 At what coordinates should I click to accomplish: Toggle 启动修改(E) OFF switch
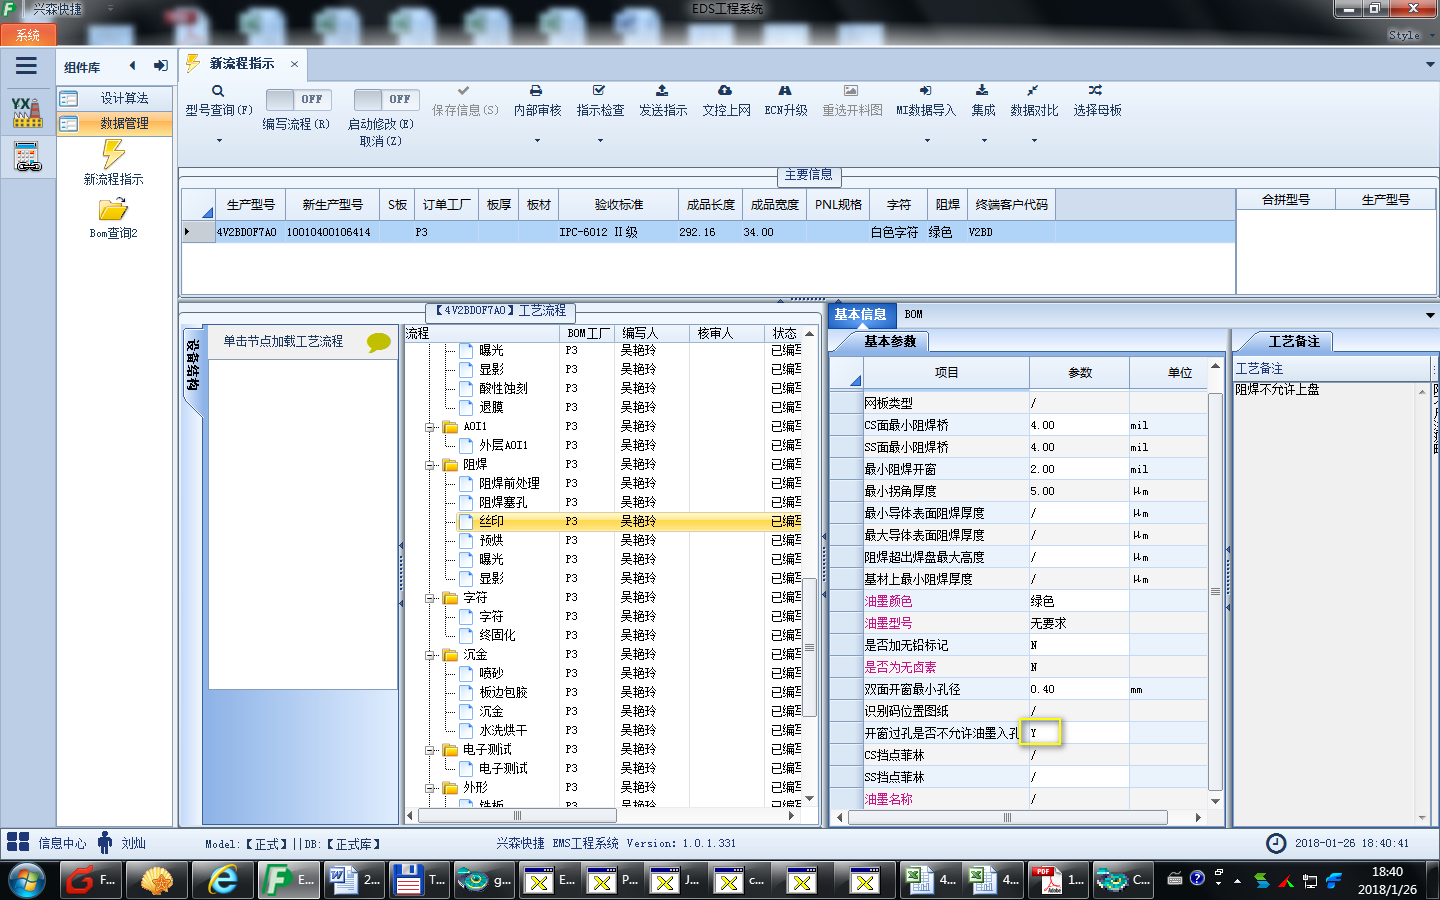point(389,100)
